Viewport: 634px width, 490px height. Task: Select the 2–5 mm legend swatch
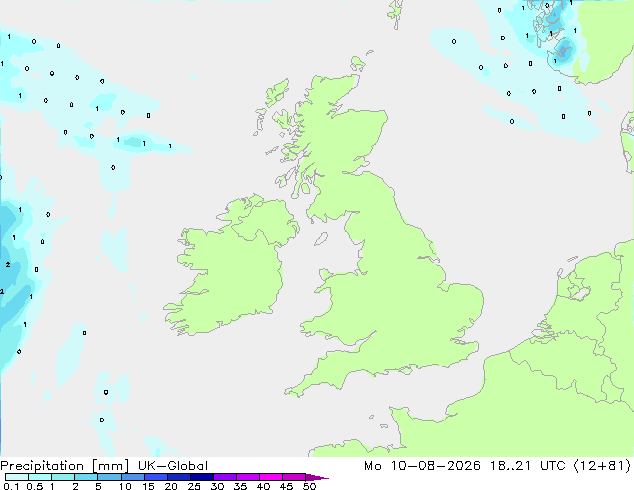pos(86,477)
